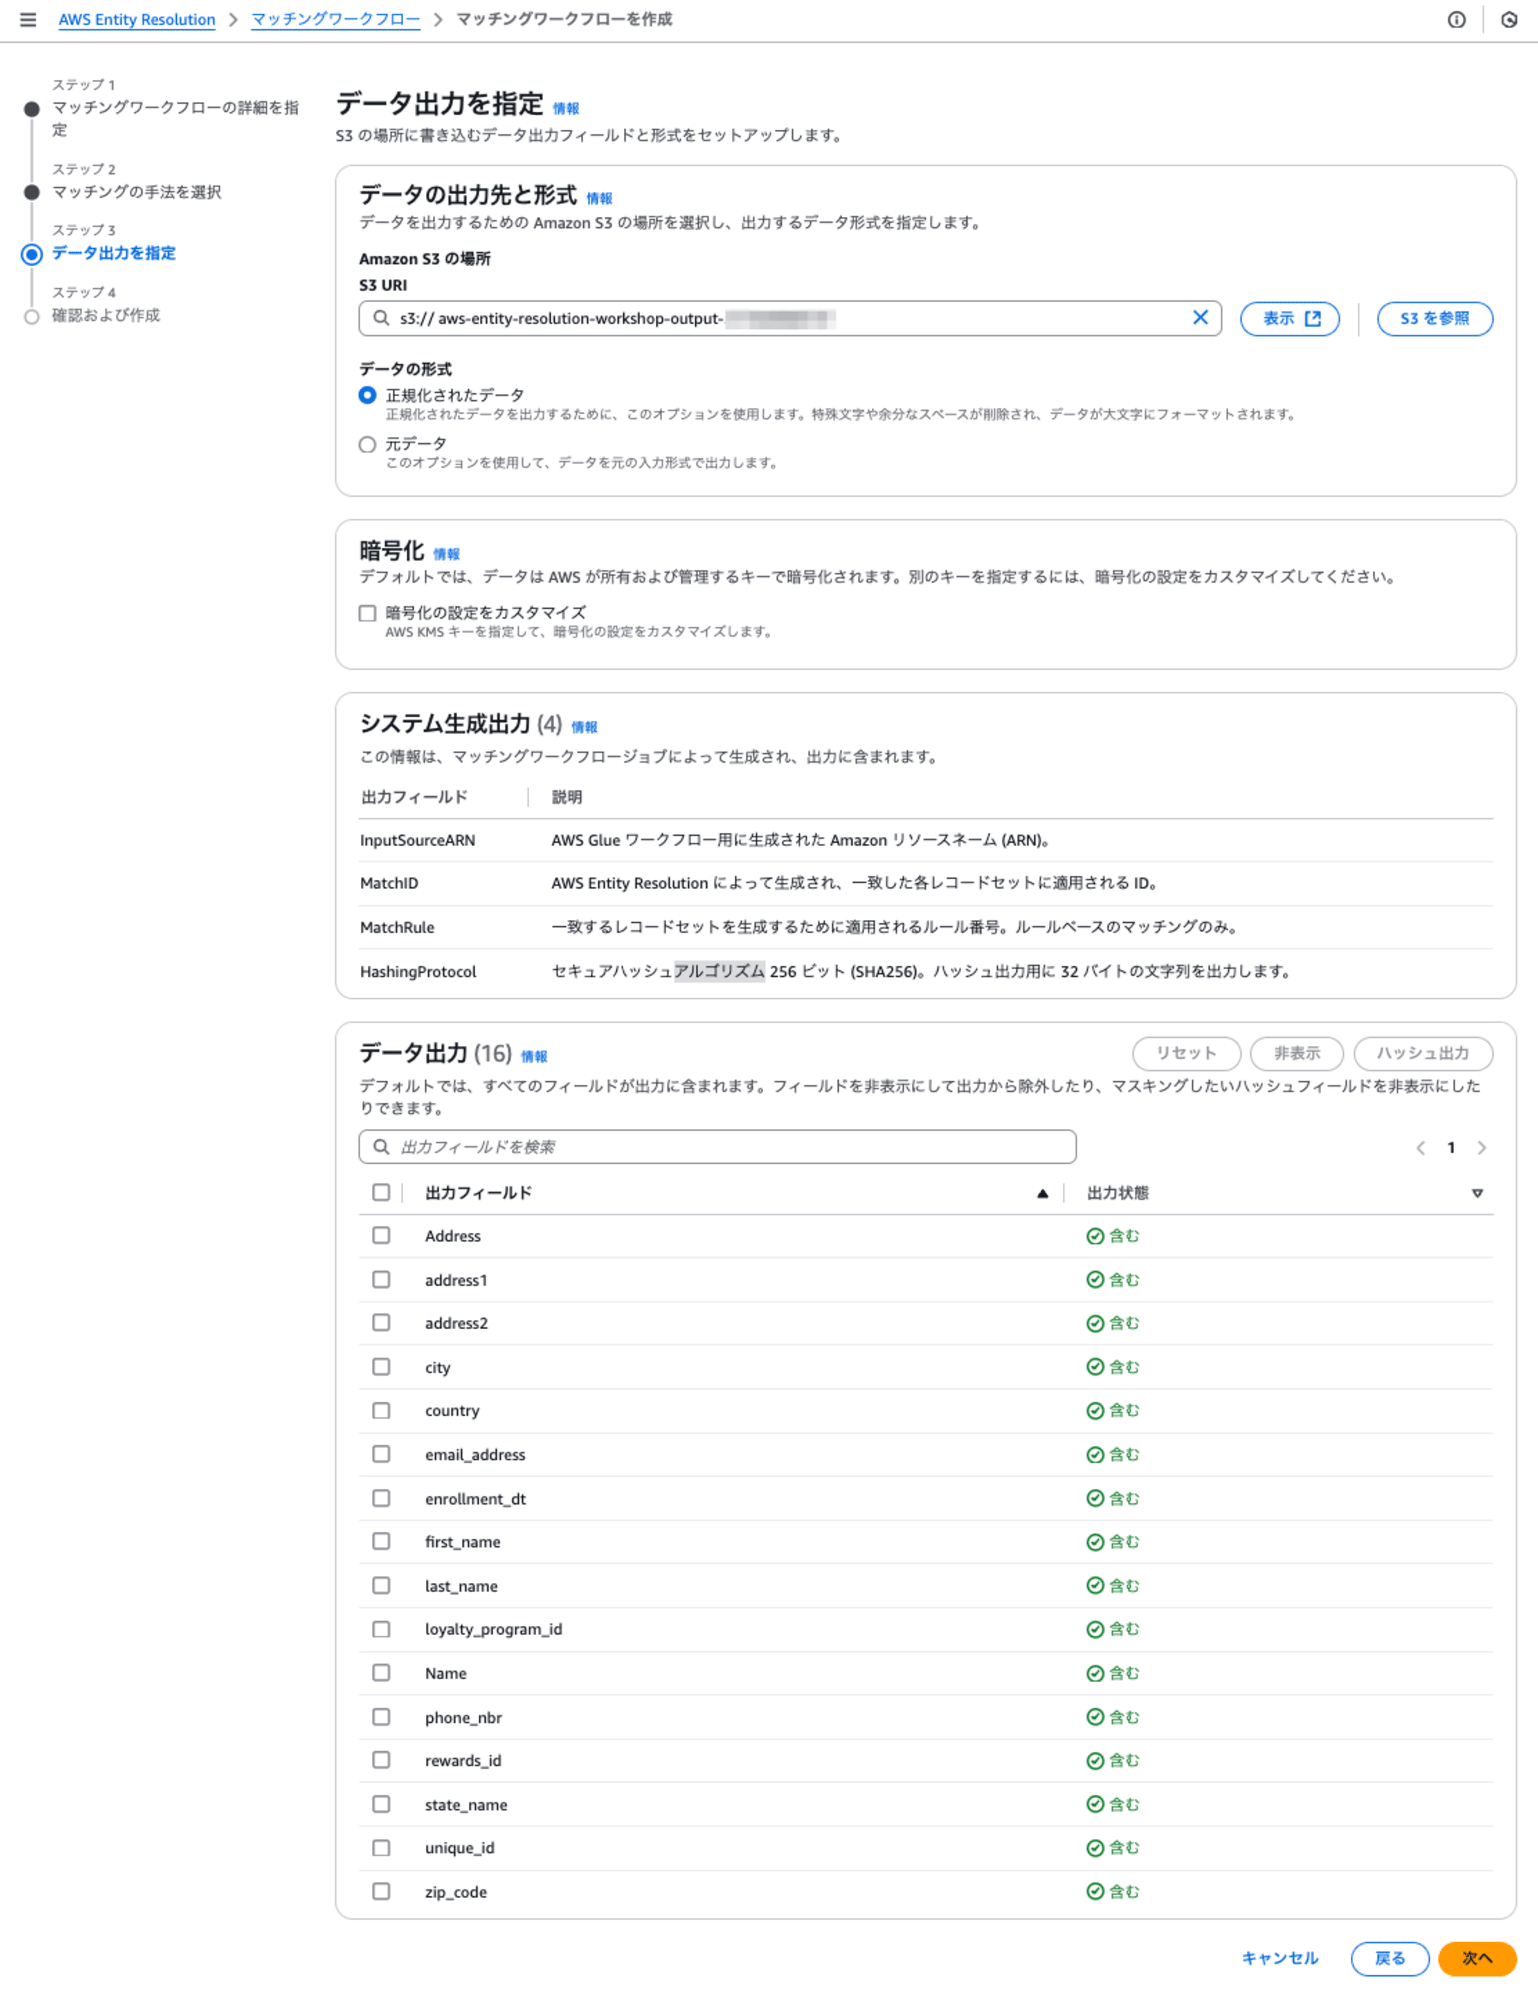
Task: Click the ハッシュ出力 hash output button
Action: [1422, 1053]
